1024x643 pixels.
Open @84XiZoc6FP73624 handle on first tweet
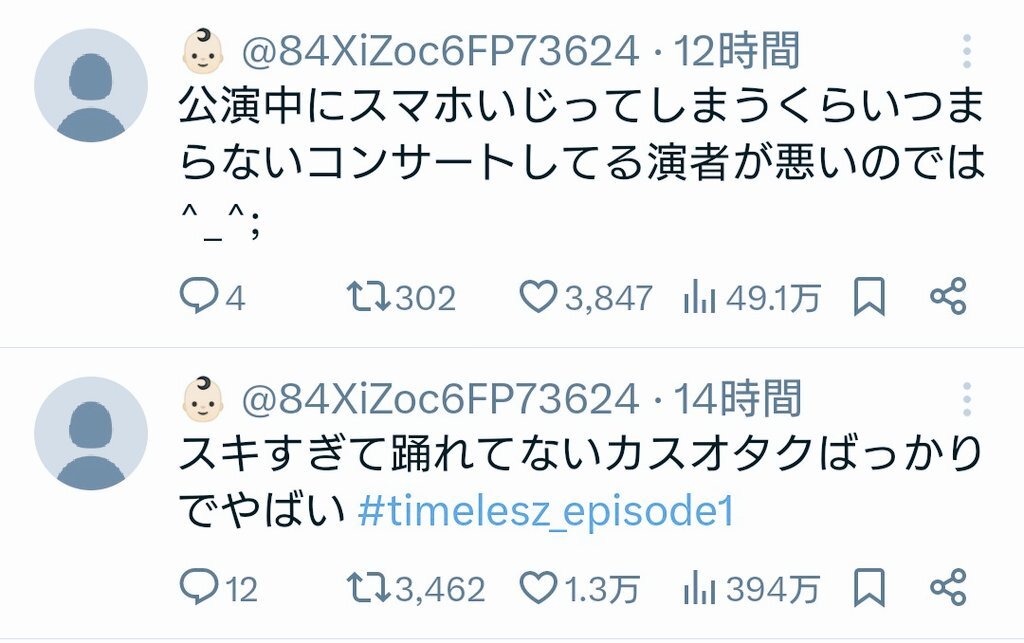440,52
